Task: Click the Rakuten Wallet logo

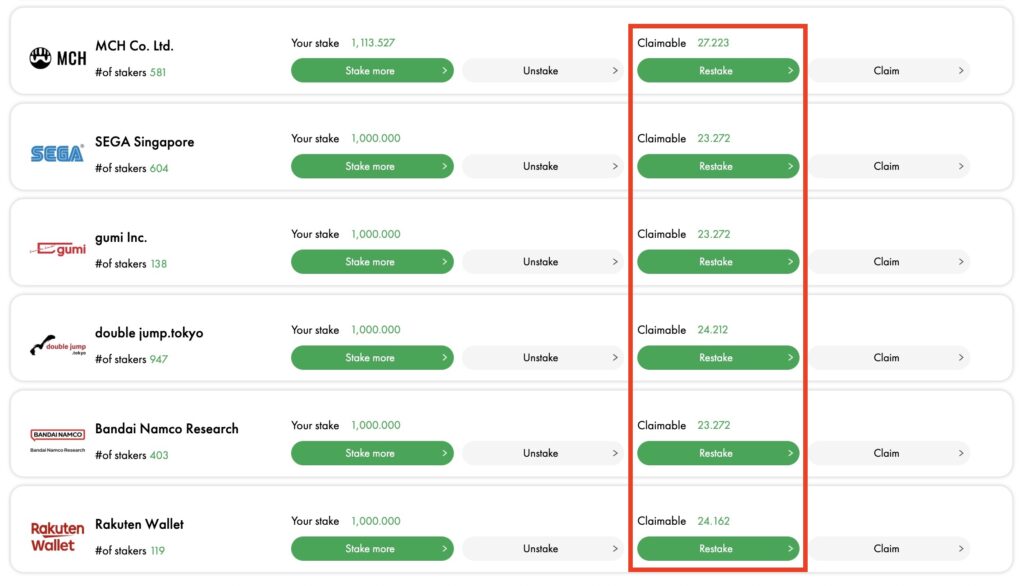Action: click(57, 536)
